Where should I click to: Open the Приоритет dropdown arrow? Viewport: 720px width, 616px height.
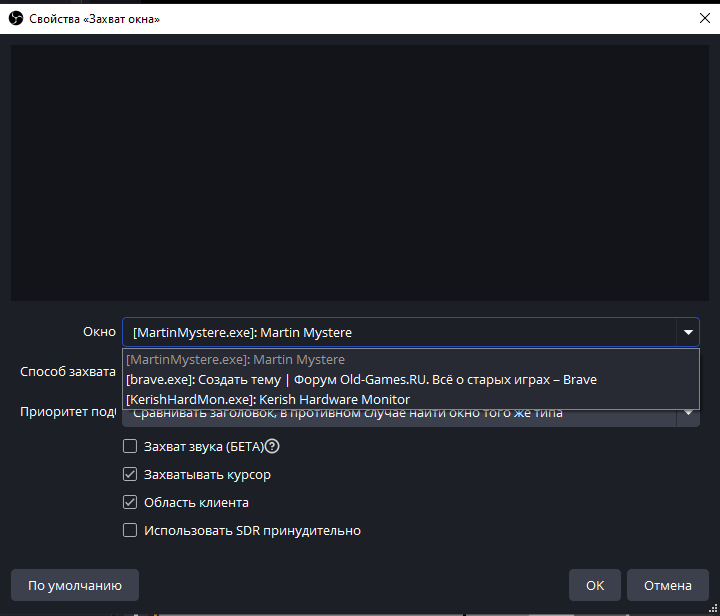(x=688, y=414)
